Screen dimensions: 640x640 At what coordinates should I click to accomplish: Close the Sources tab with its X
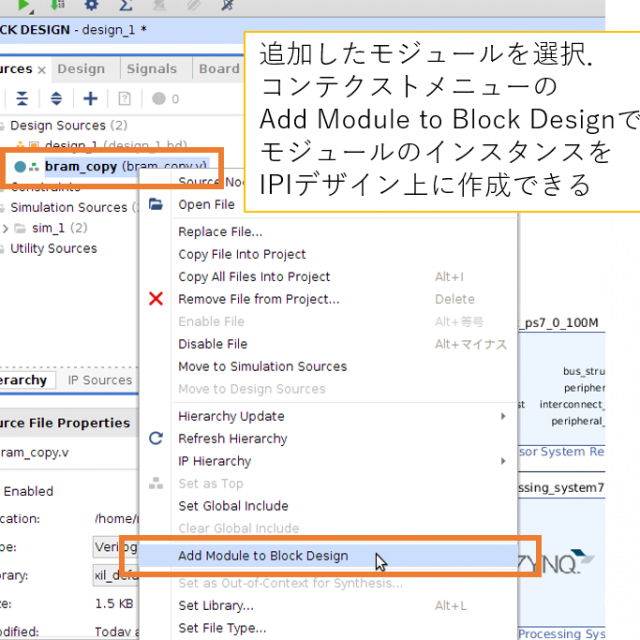pos(41,70)
